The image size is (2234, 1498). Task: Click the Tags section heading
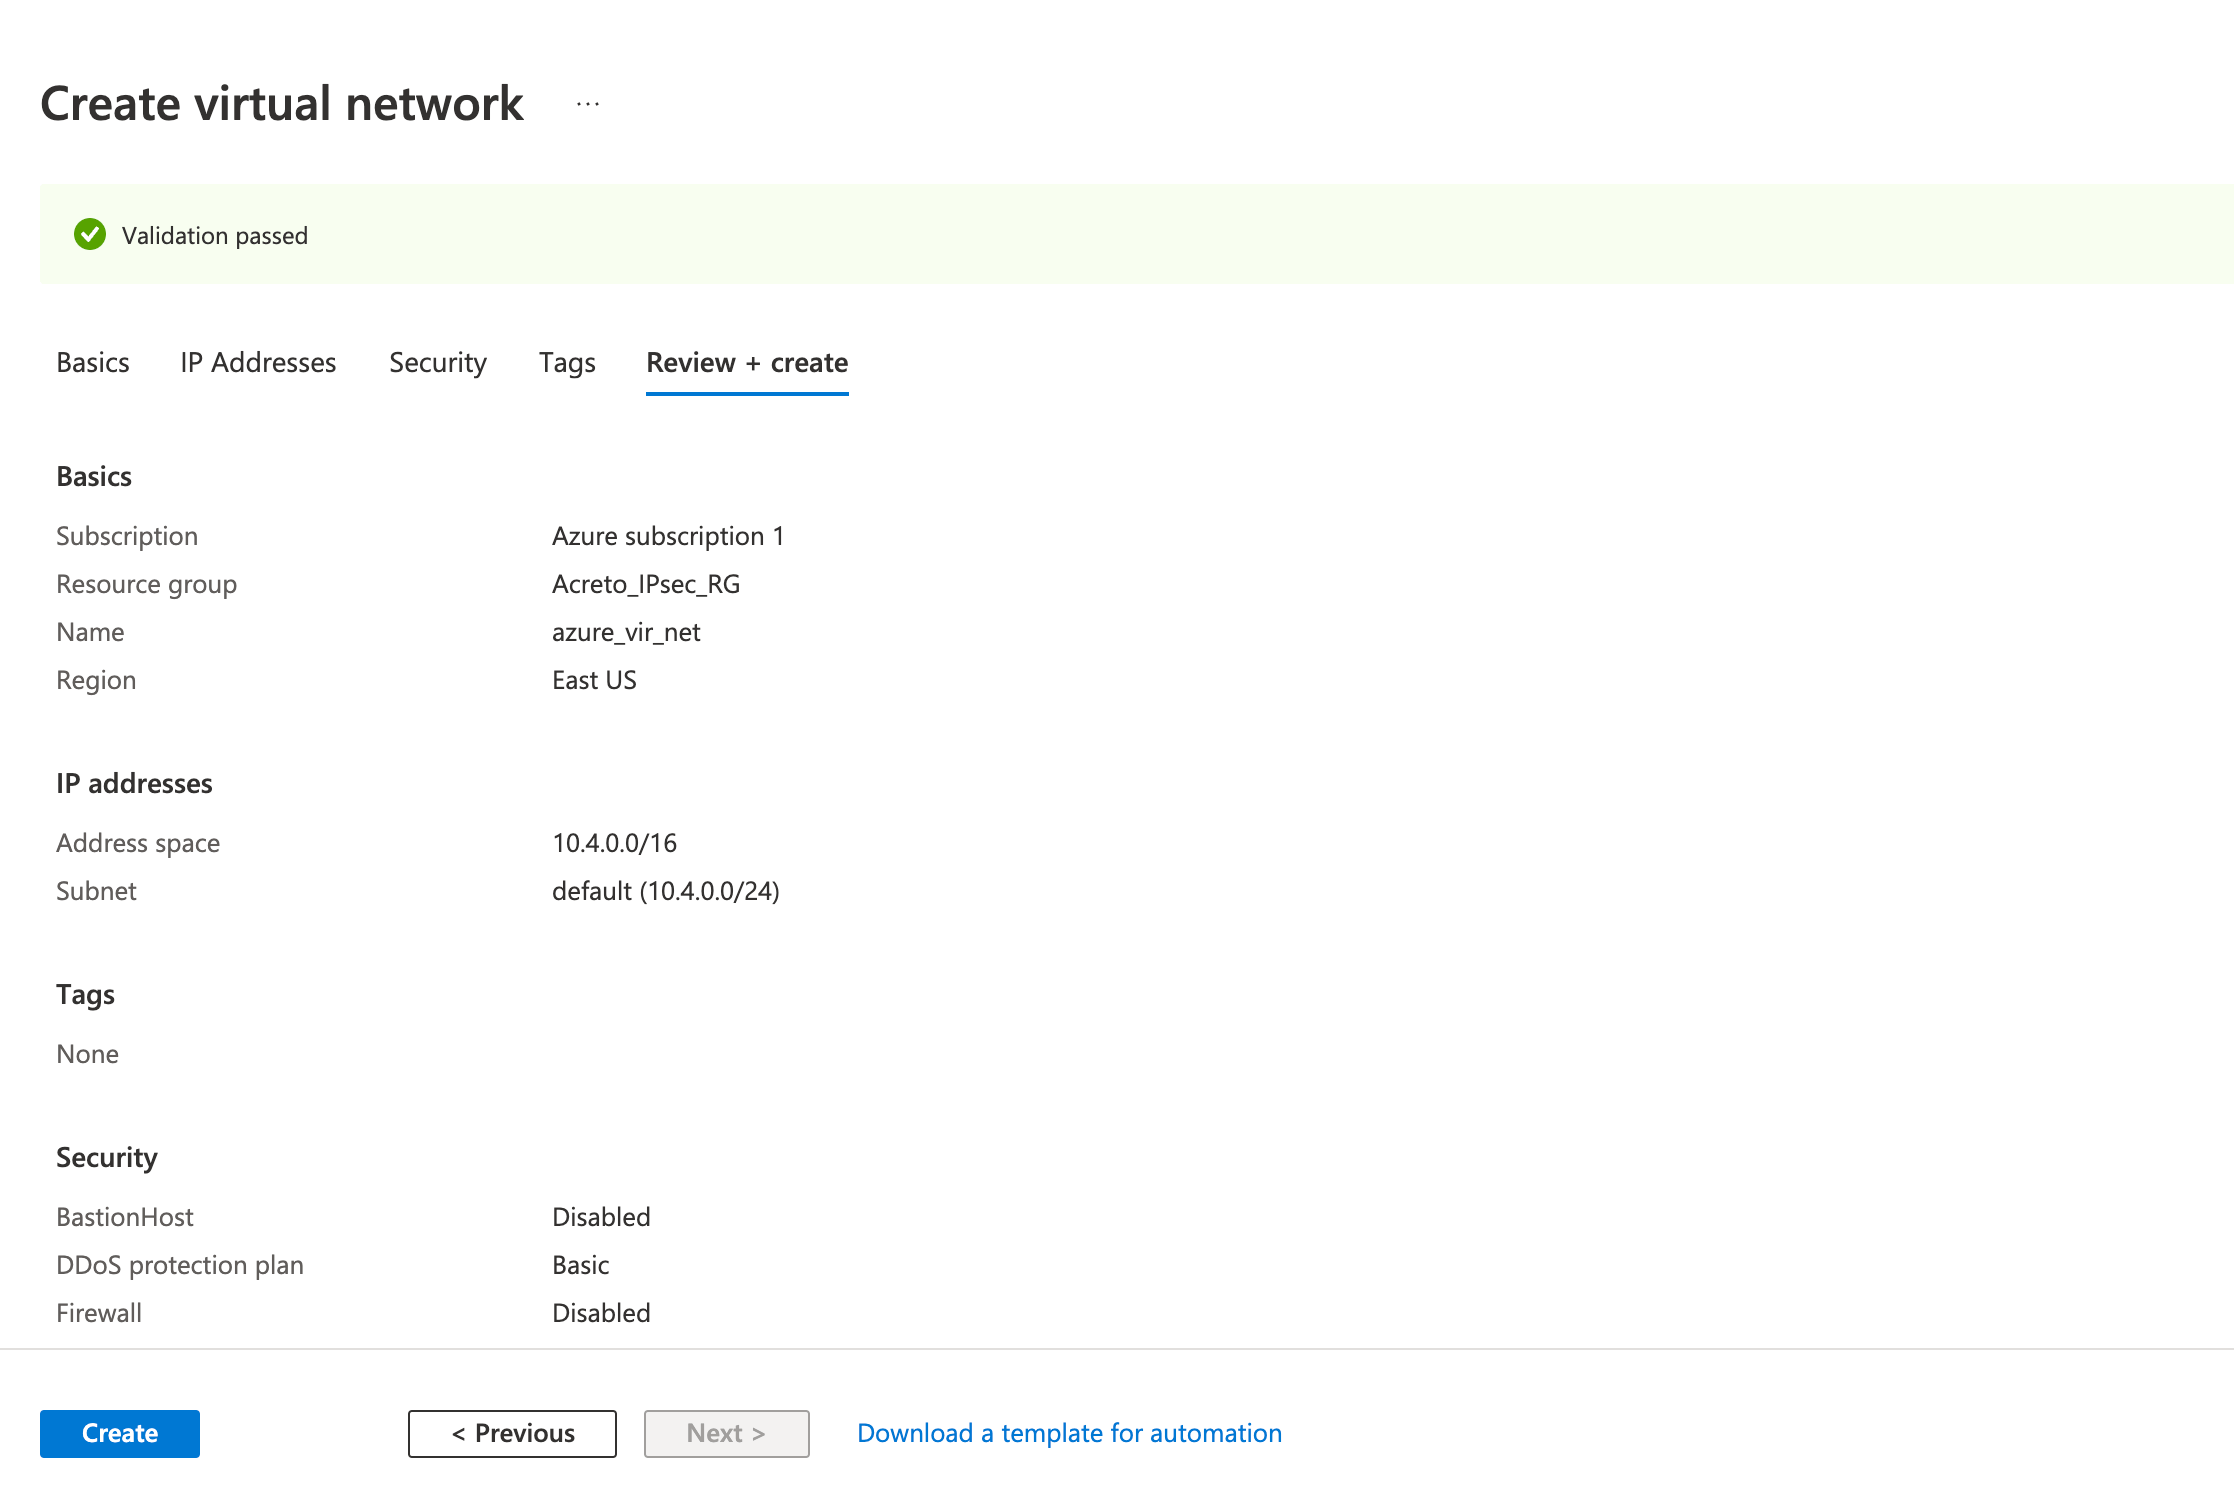point(85,994)
